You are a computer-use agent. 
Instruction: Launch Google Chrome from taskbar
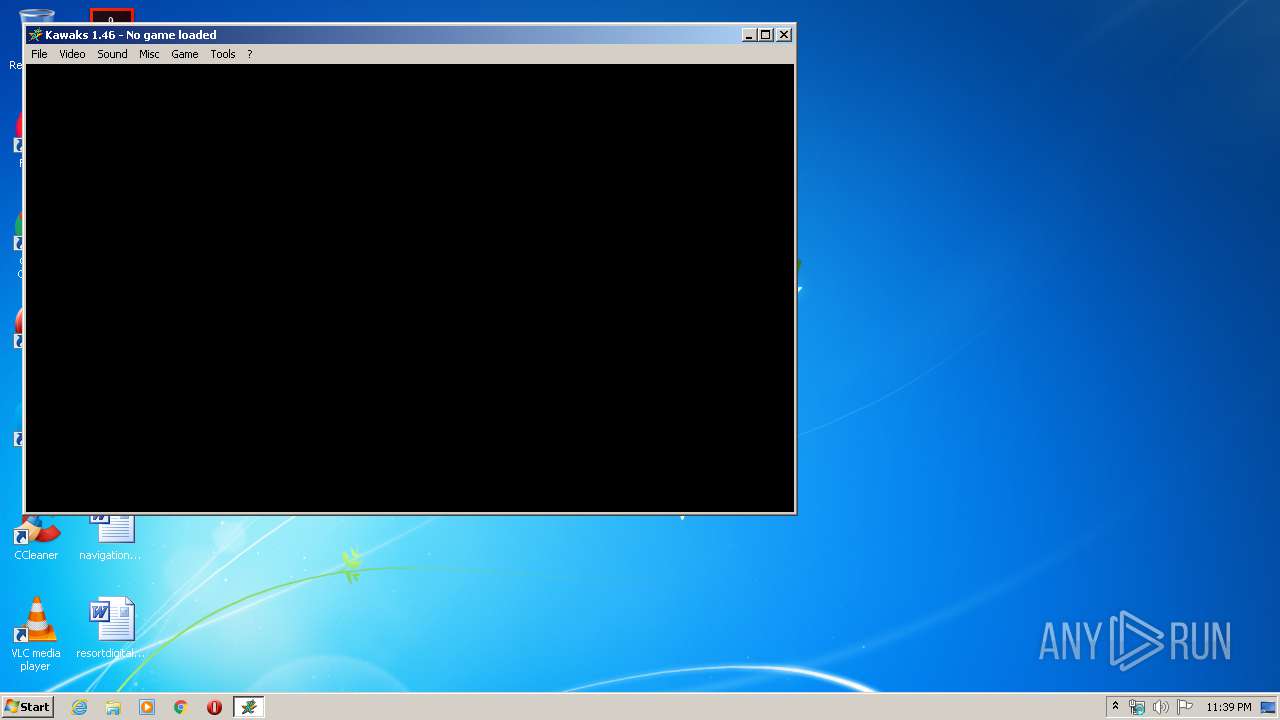[x=181, y=707]
